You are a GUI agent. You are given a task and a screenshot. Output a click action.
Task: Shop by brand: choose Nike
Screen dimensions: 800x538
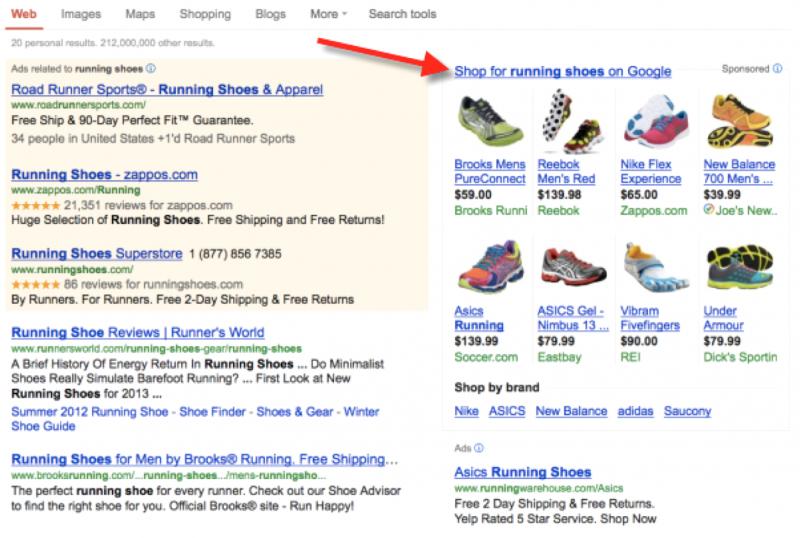466,411
